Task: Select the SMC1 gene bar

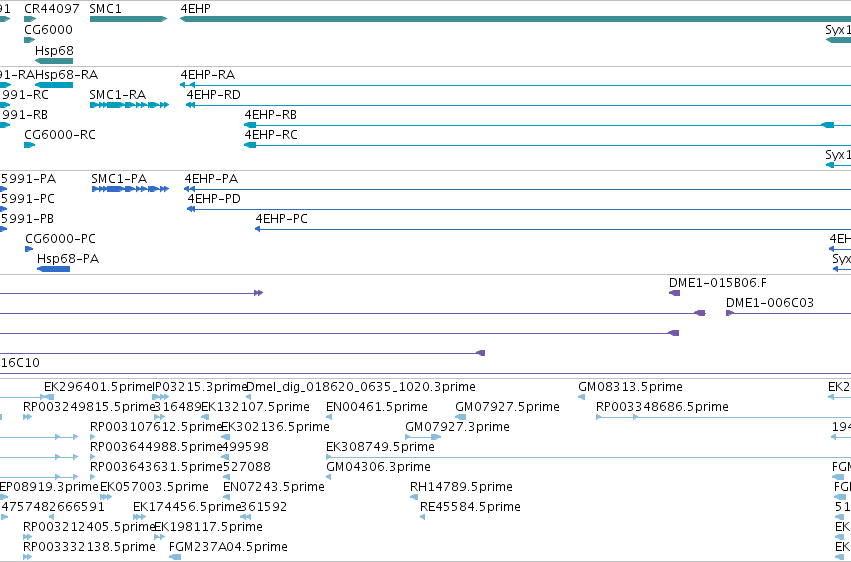Action: pos(128,19)
